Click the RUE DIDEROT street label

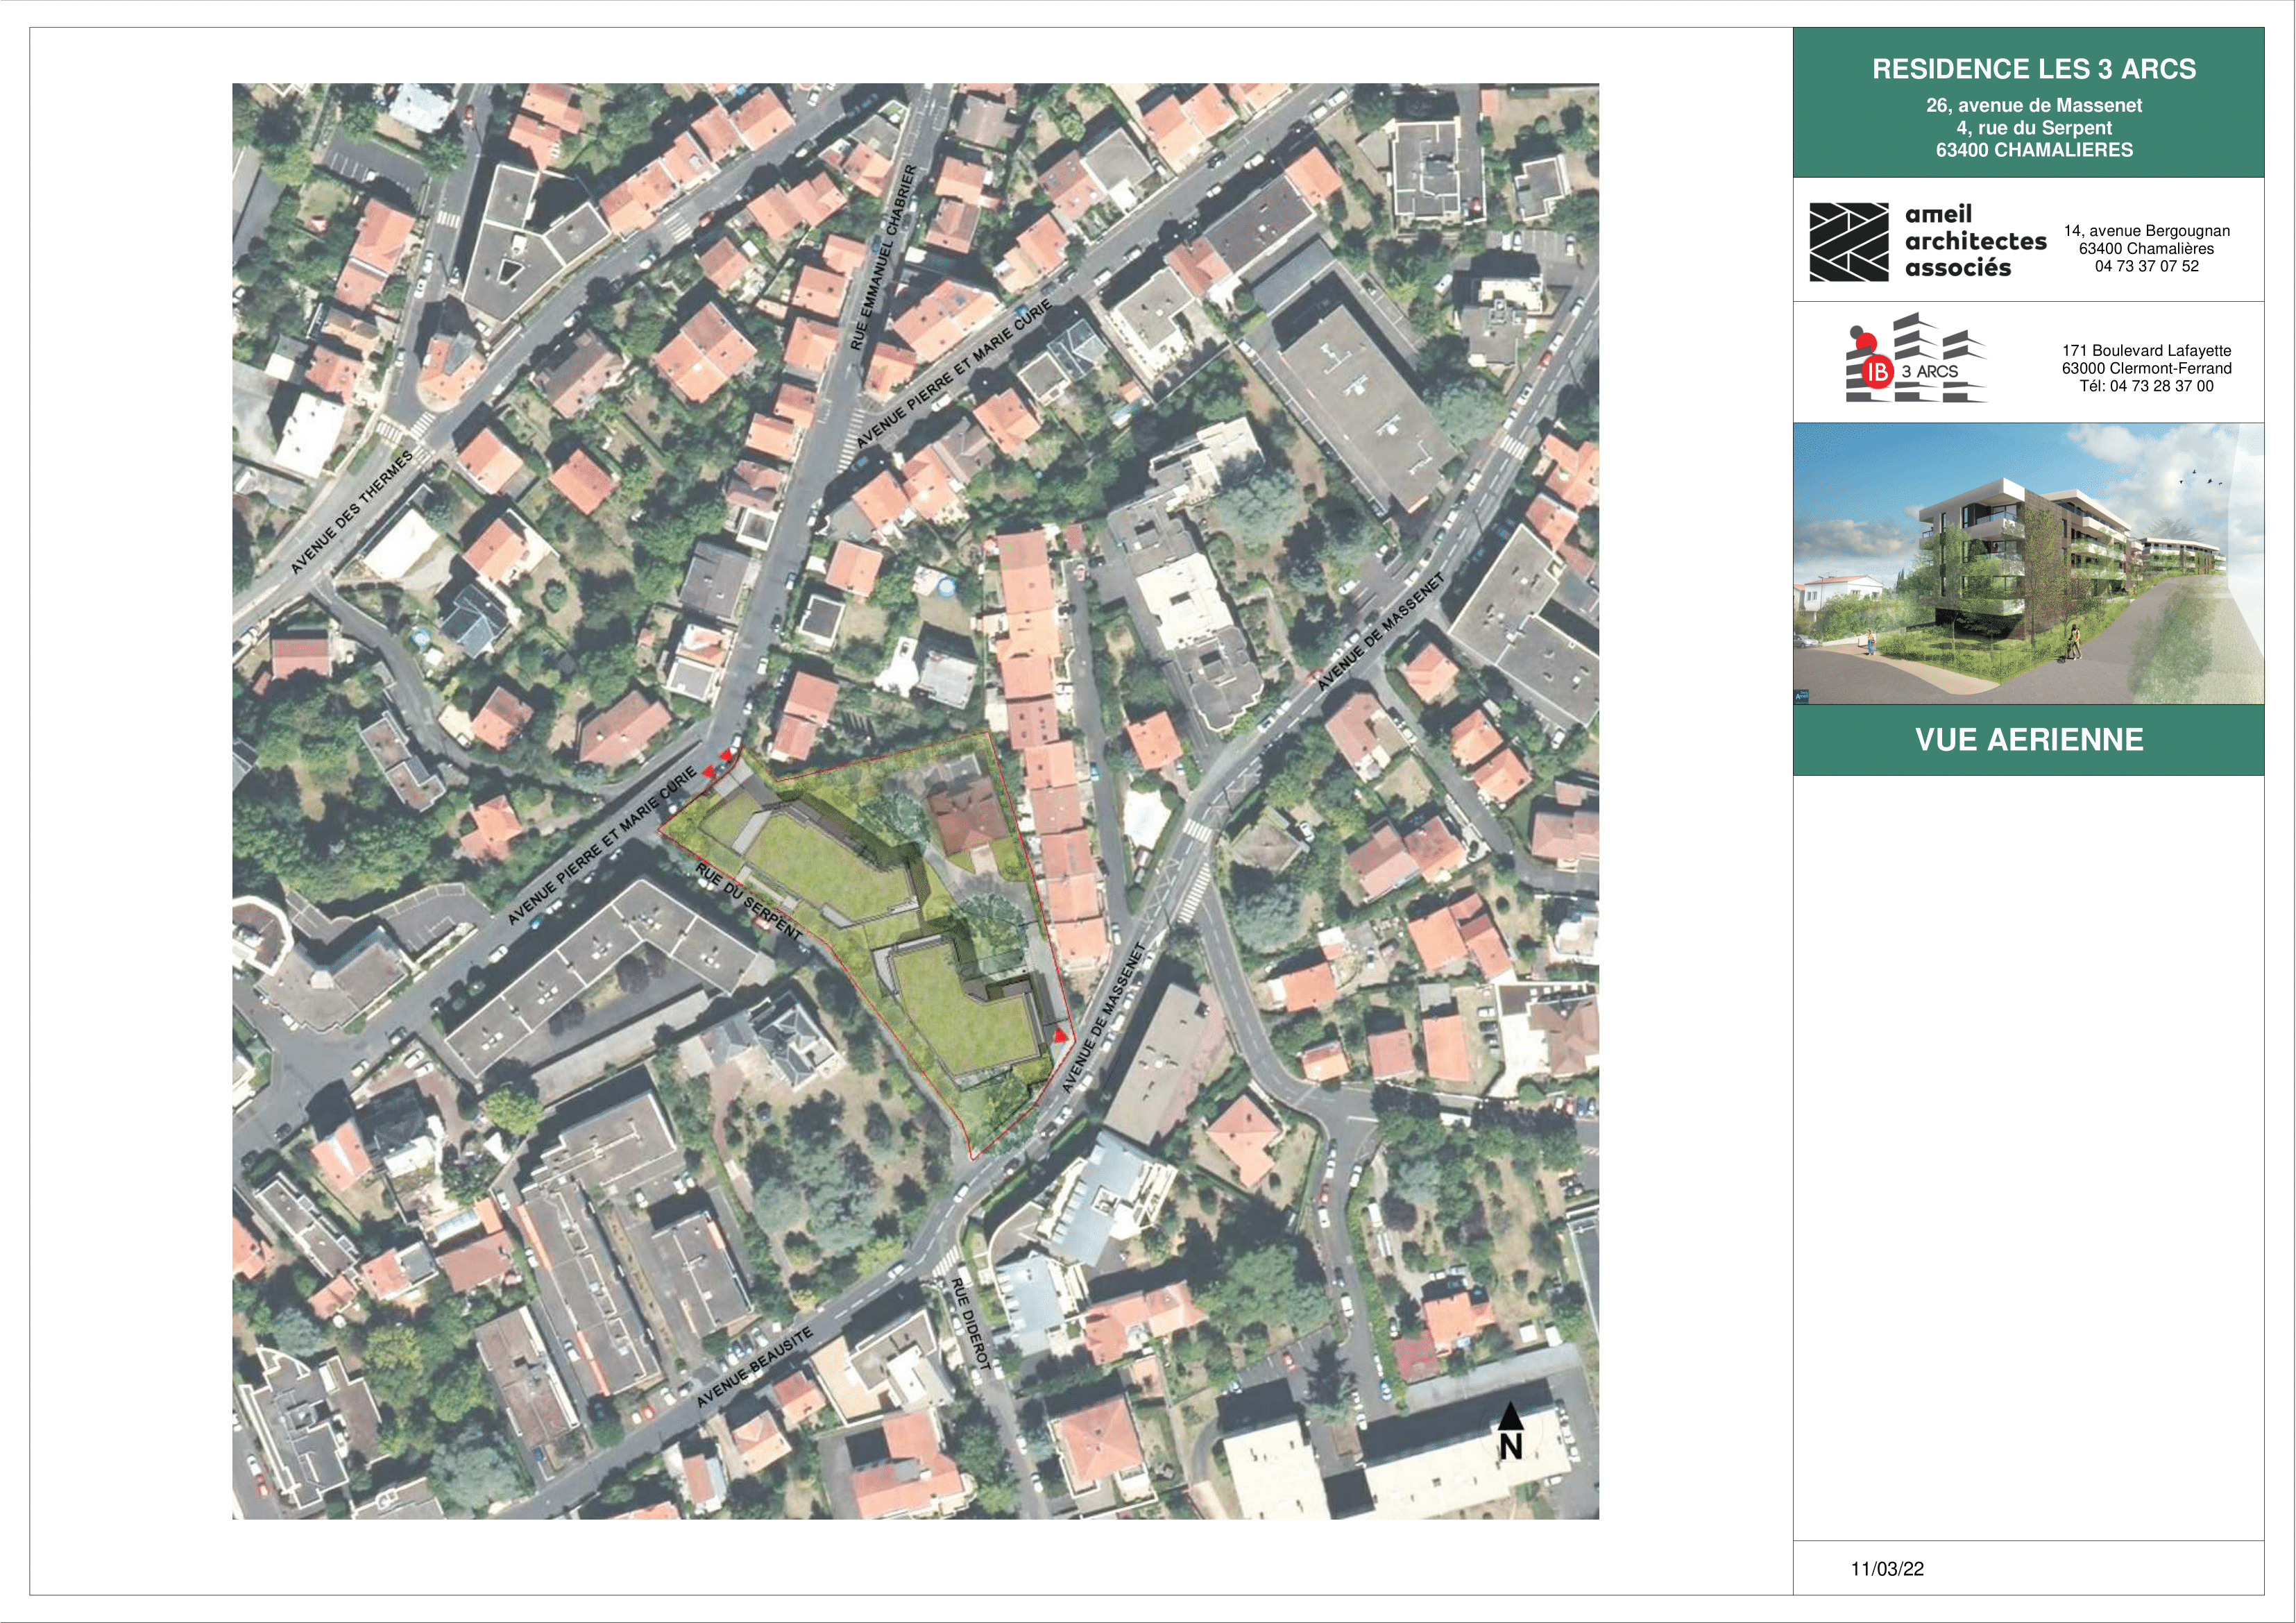(970, 1324)
